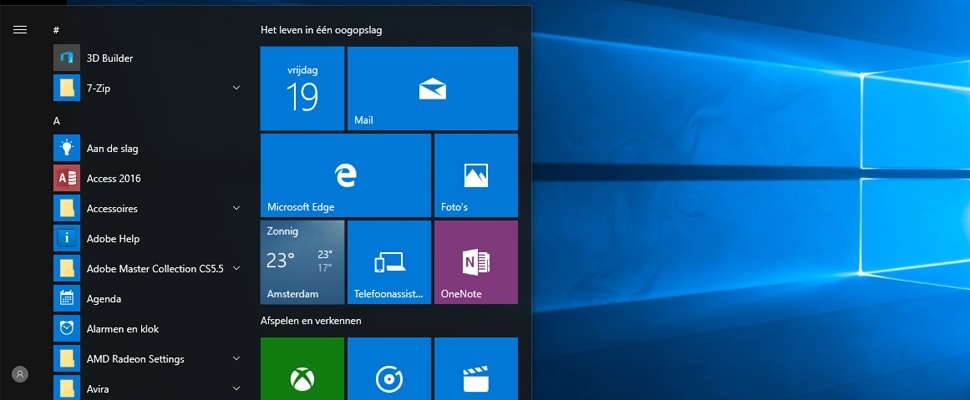Select the 'Aan de slag' label
Screen dimensions: 970x400
(x=113, y=148)
